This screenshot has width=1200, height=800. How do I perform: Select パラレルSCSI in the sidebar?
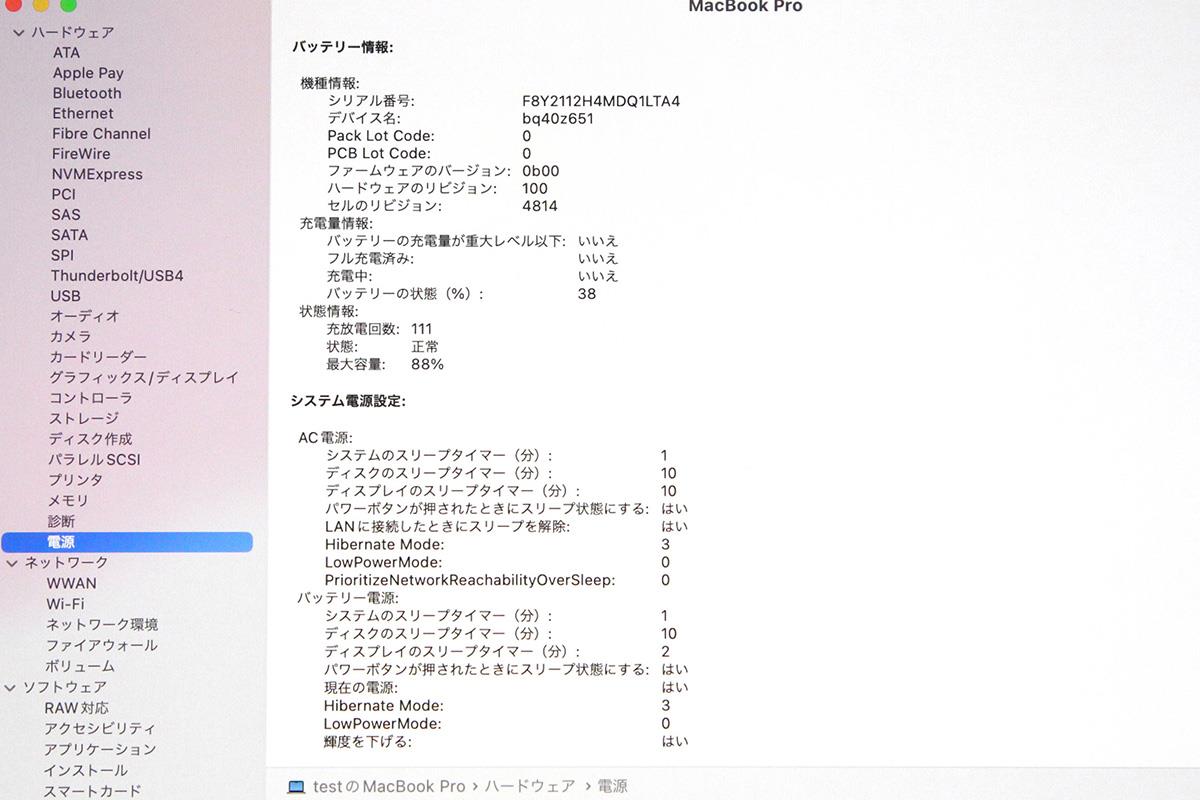pos(94,459)
